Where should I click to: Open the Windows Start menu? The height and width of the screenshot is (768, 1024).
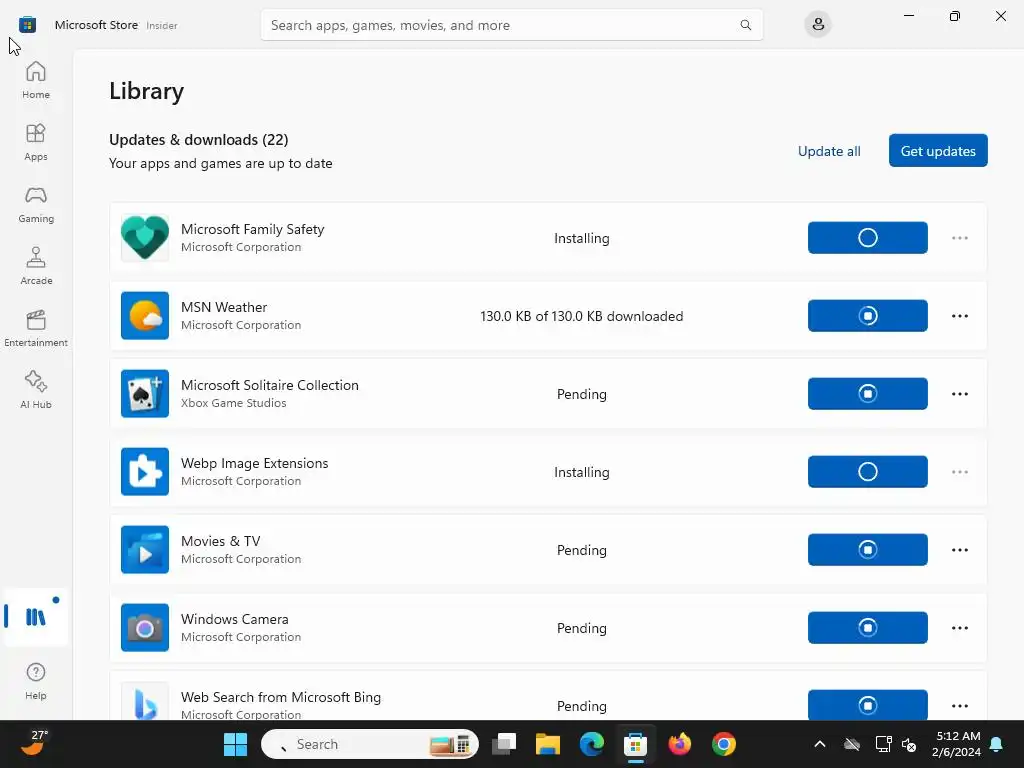pyautogui.click(x=235, y=744)
